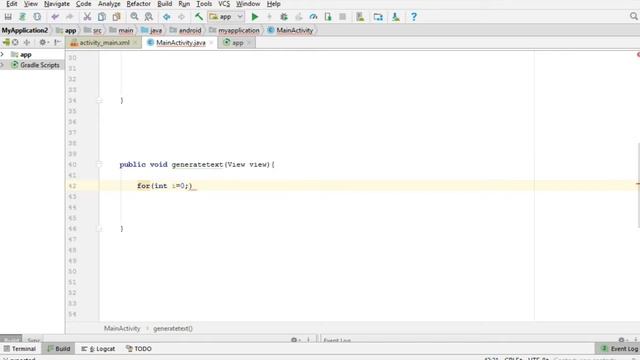Expand the app module tree node

point(2,54)
